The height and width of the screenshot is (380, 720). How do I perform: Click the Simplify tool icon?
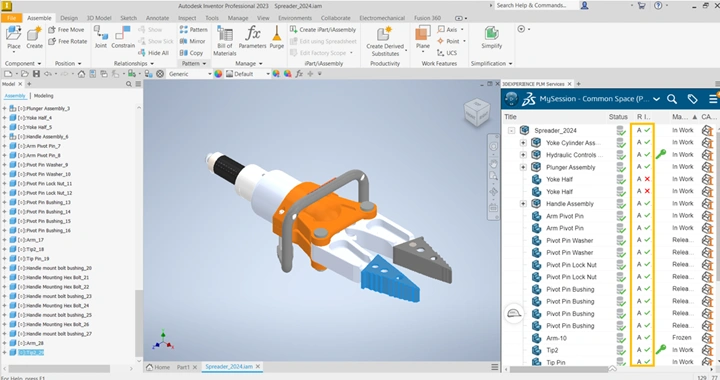(491, 34)
